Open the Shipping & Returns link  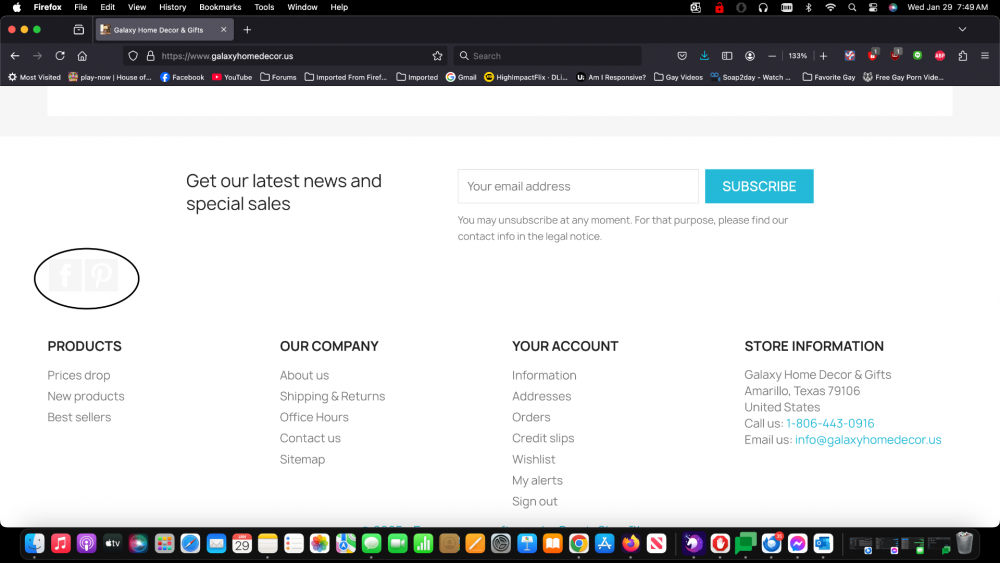coord(332,396)
